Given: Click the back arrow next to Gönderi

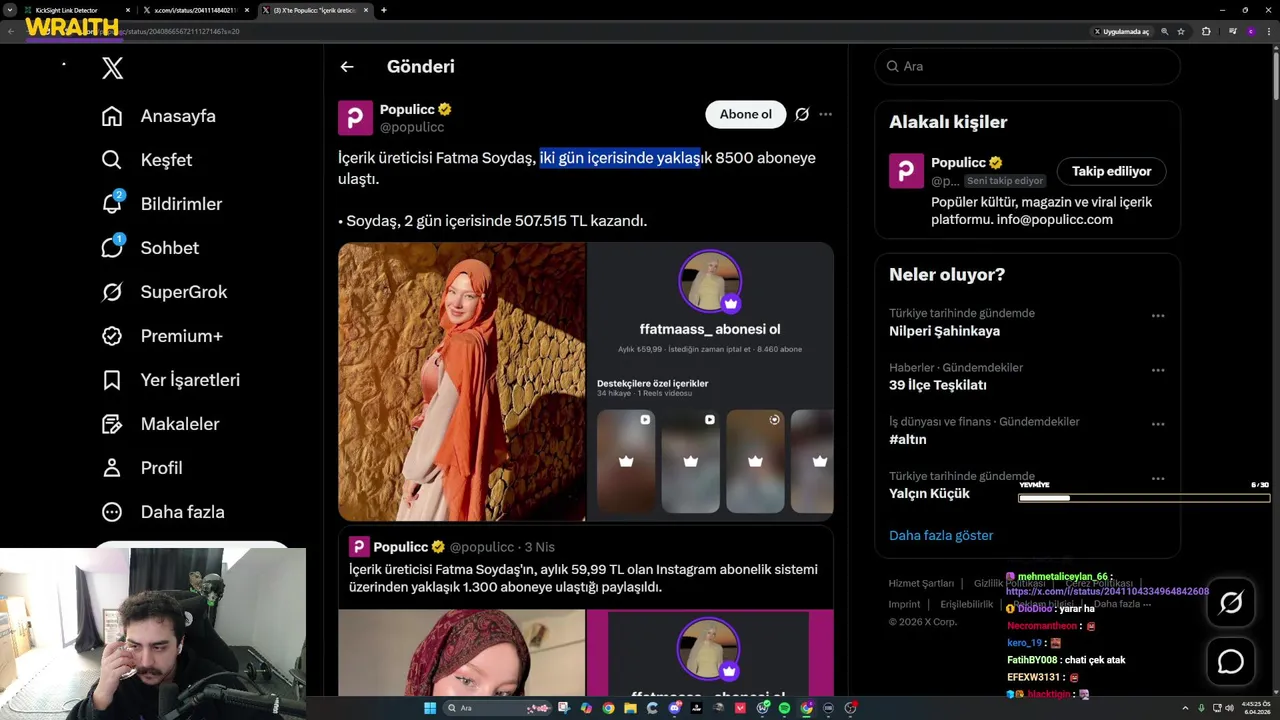Looking at the screenshot, I should point(347,67).
